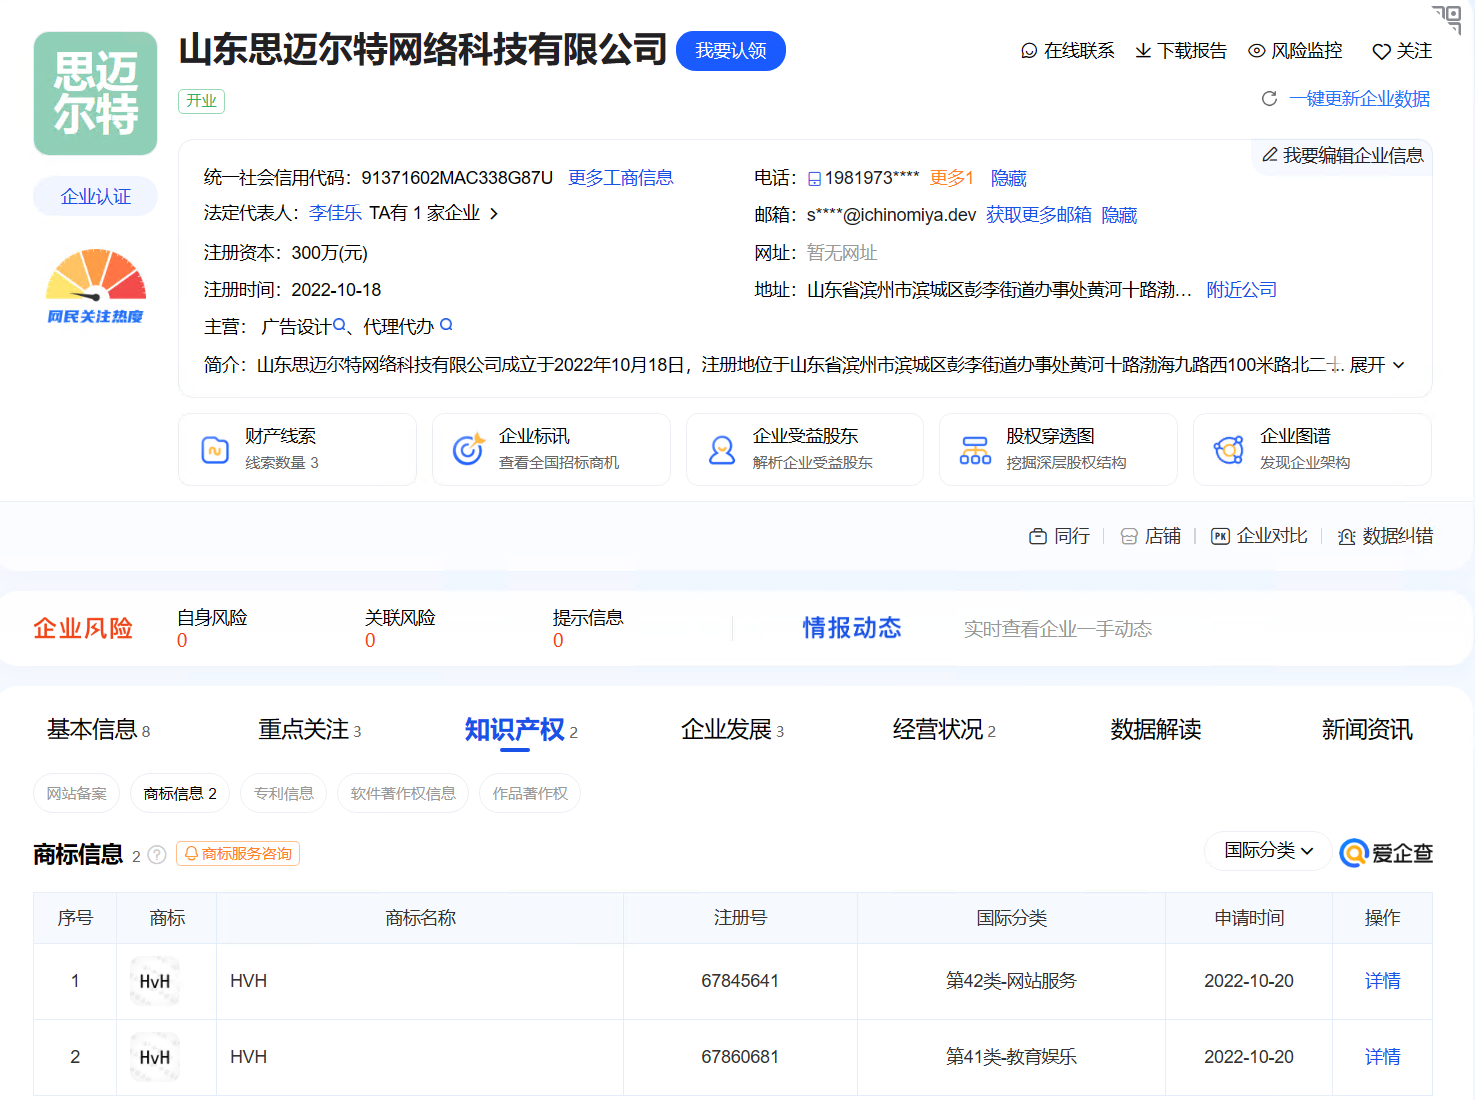Viewport: 1475px width, 1100px height.
Task: Expand the company 简介 with 展开
Action: click(1378, 365)
